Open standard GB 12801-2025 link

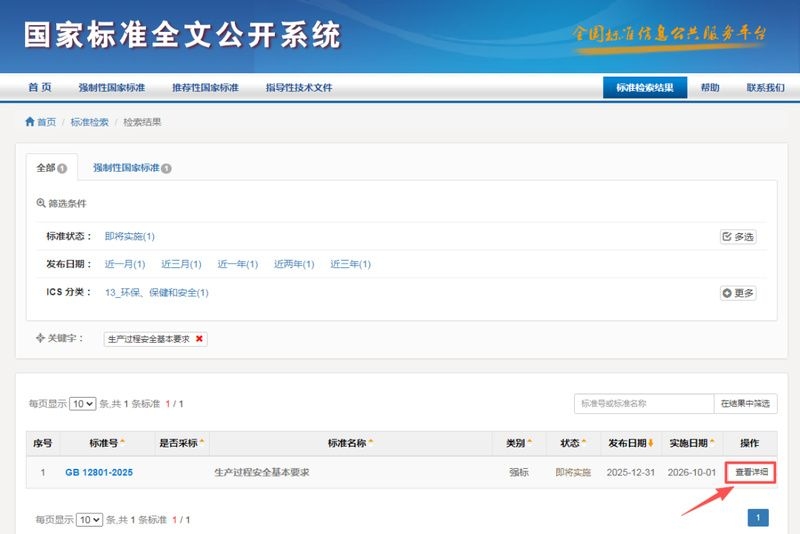[99, 472]
